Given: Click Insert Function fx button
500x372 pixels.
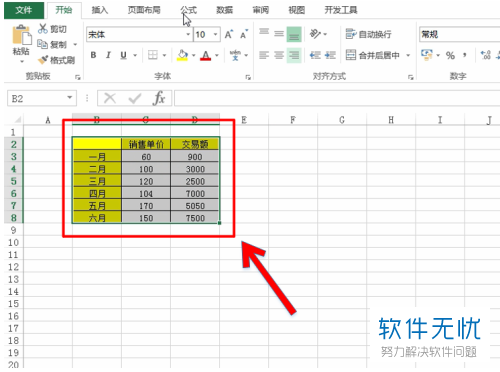Looking at the screenshot, I should (159, 98).
